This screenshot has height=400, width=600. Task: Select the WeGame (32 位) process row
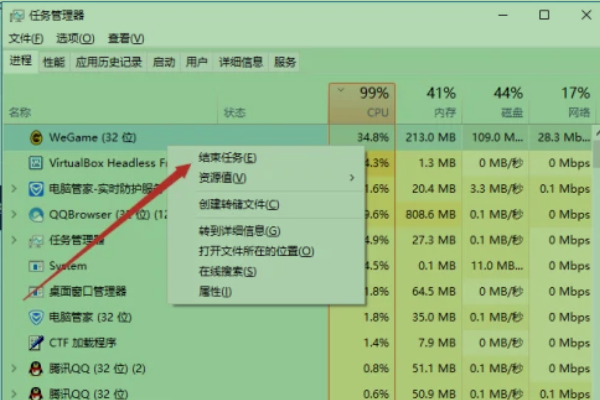point(298,137)
